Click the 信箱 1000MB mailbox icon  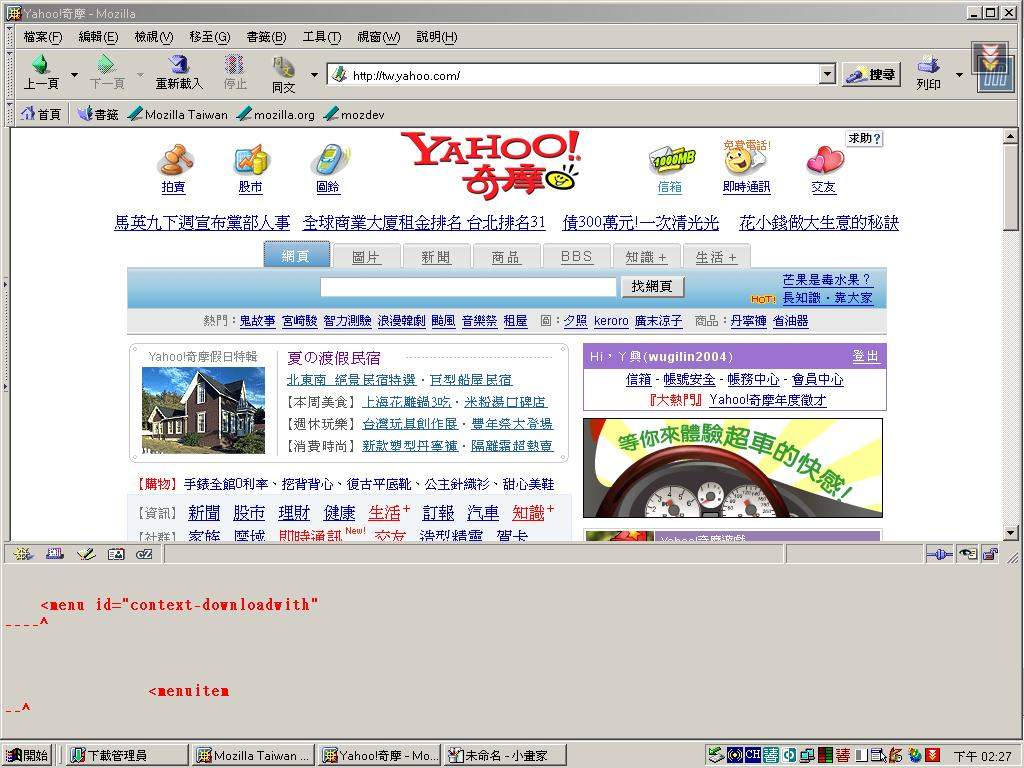click(x=671, y=160)
